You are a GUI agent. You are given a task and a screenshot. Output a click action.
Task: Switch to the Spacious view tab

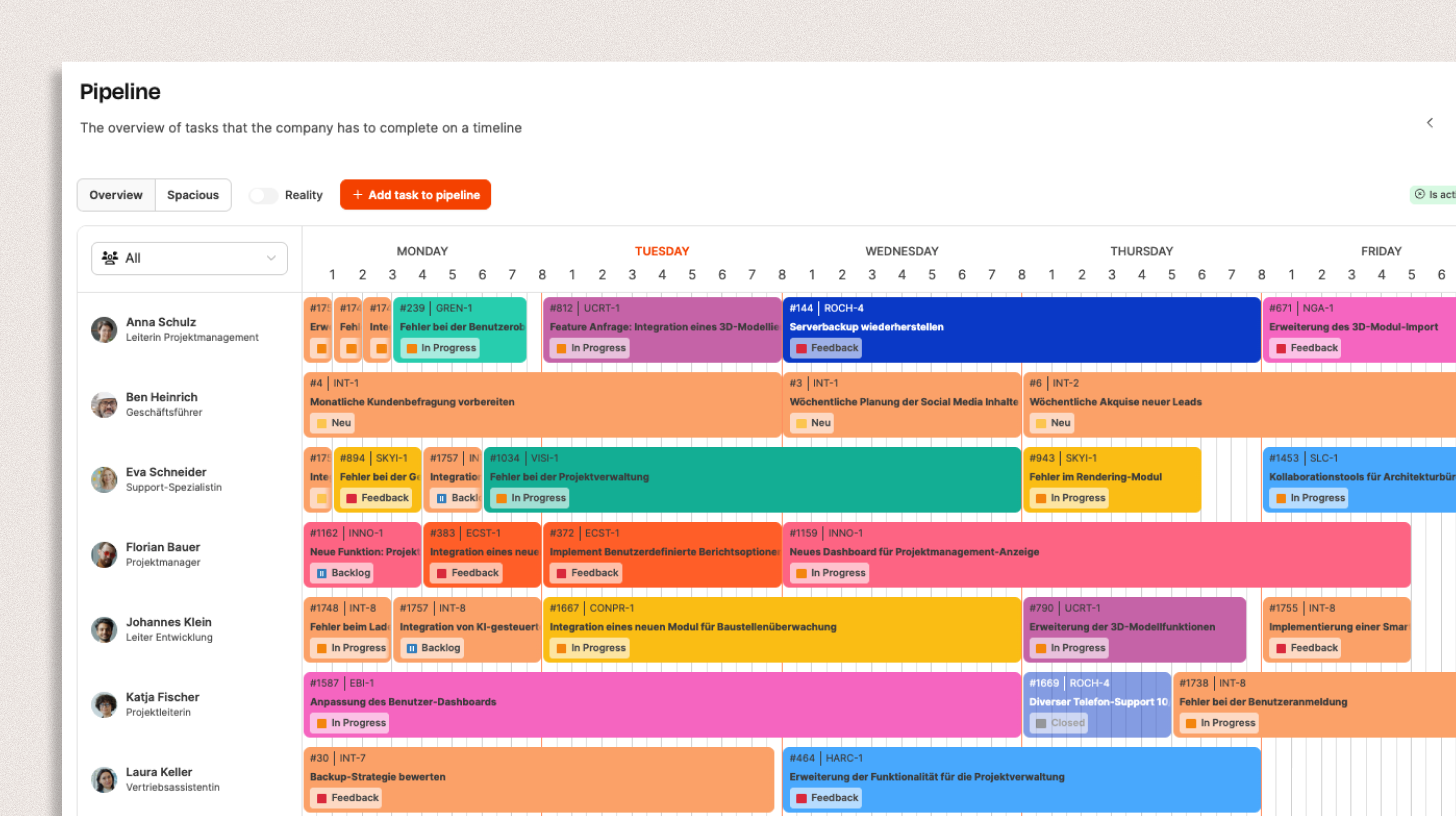pyautogui.click(x=193, y=195)
